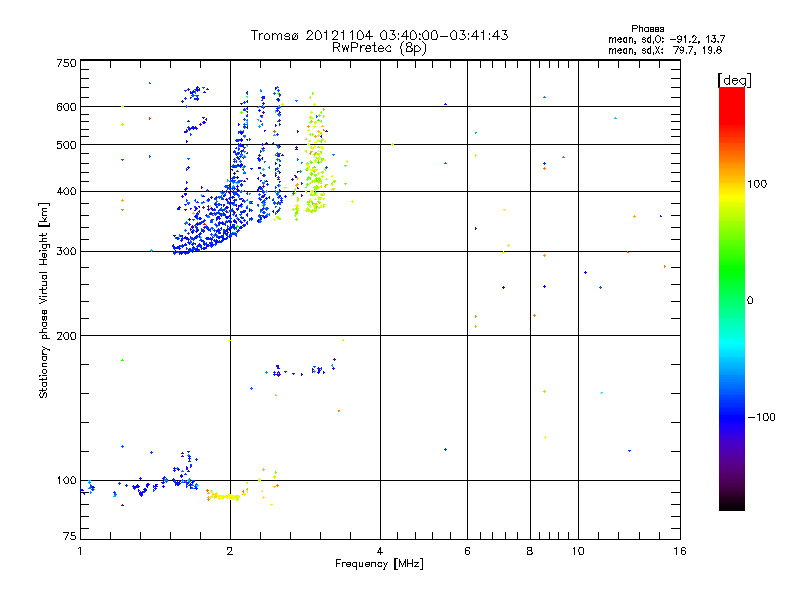Click the 'mean, sd,X: 79.7, 19.8' line
Screen dimensions: 800x600
coord(665,50)
